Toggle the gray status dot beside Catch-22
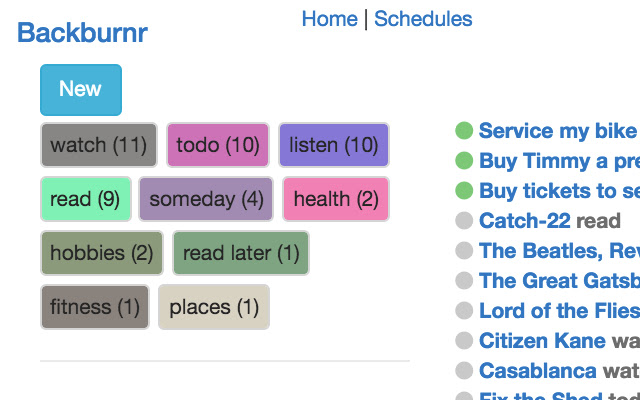Viewport: 640px width, 400px height. [x=464, y=220]
